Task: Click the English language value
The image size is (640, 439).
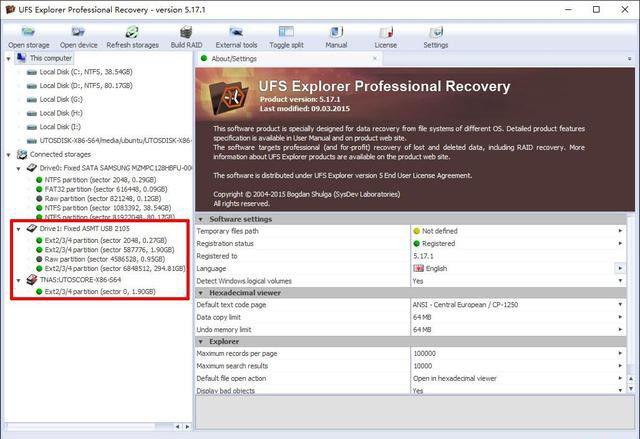Action: [x=431, y=268]
